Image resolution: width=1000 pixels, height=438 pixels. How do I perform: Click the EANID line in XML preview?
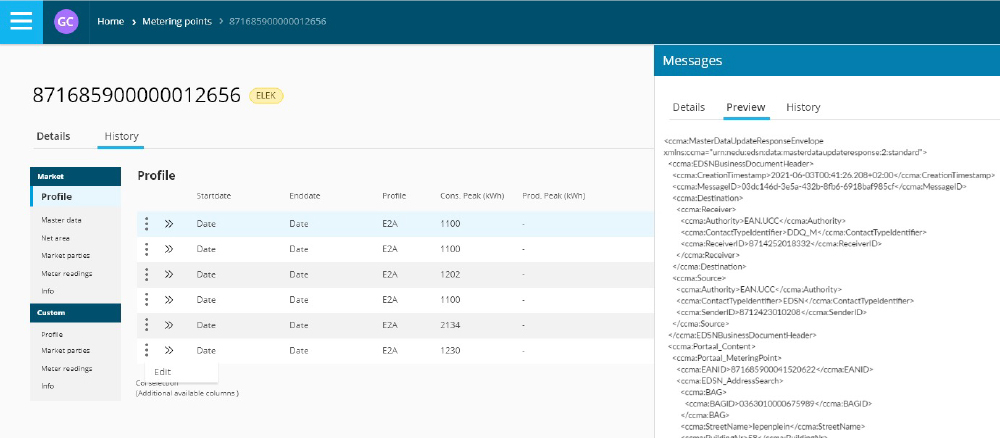(774, 369)
